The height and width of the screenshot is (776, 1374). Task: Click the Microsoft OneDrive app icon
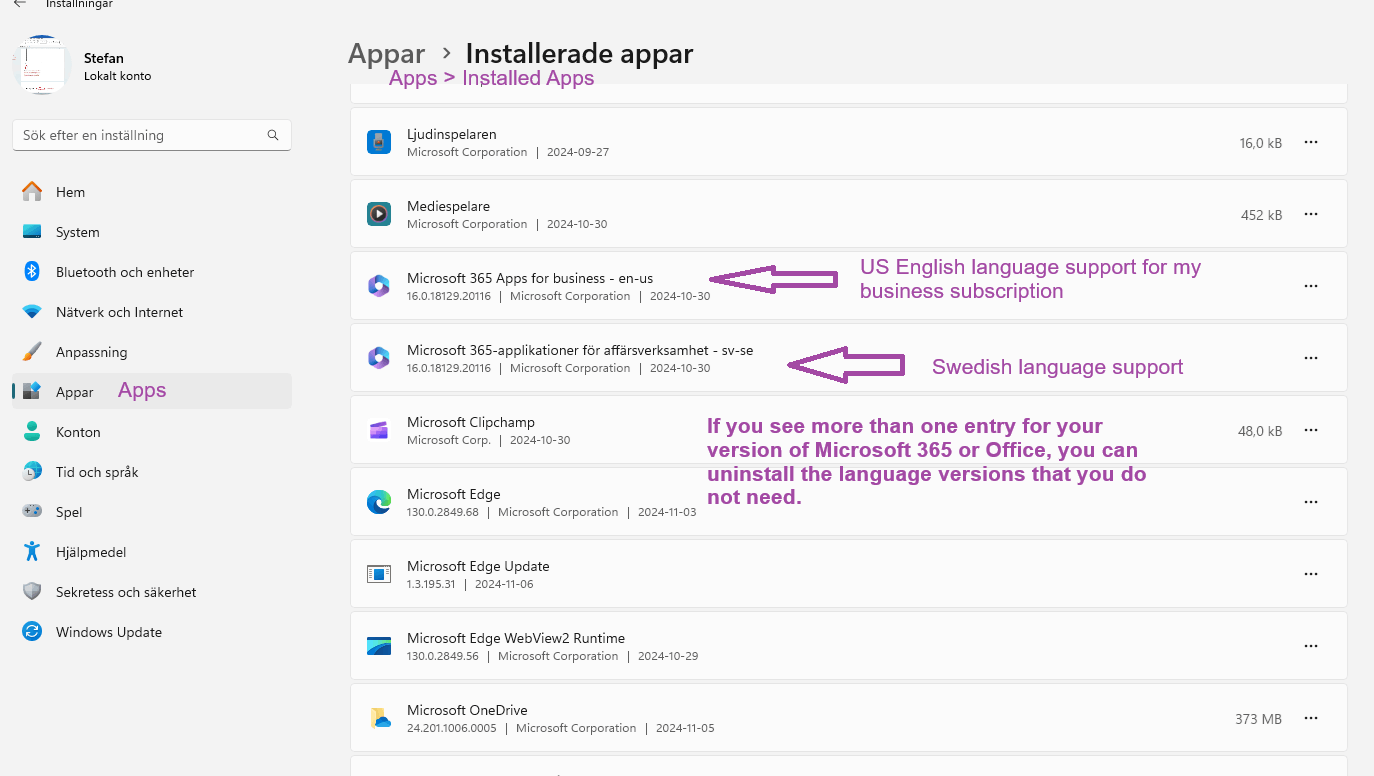click(x=379, y=718)
